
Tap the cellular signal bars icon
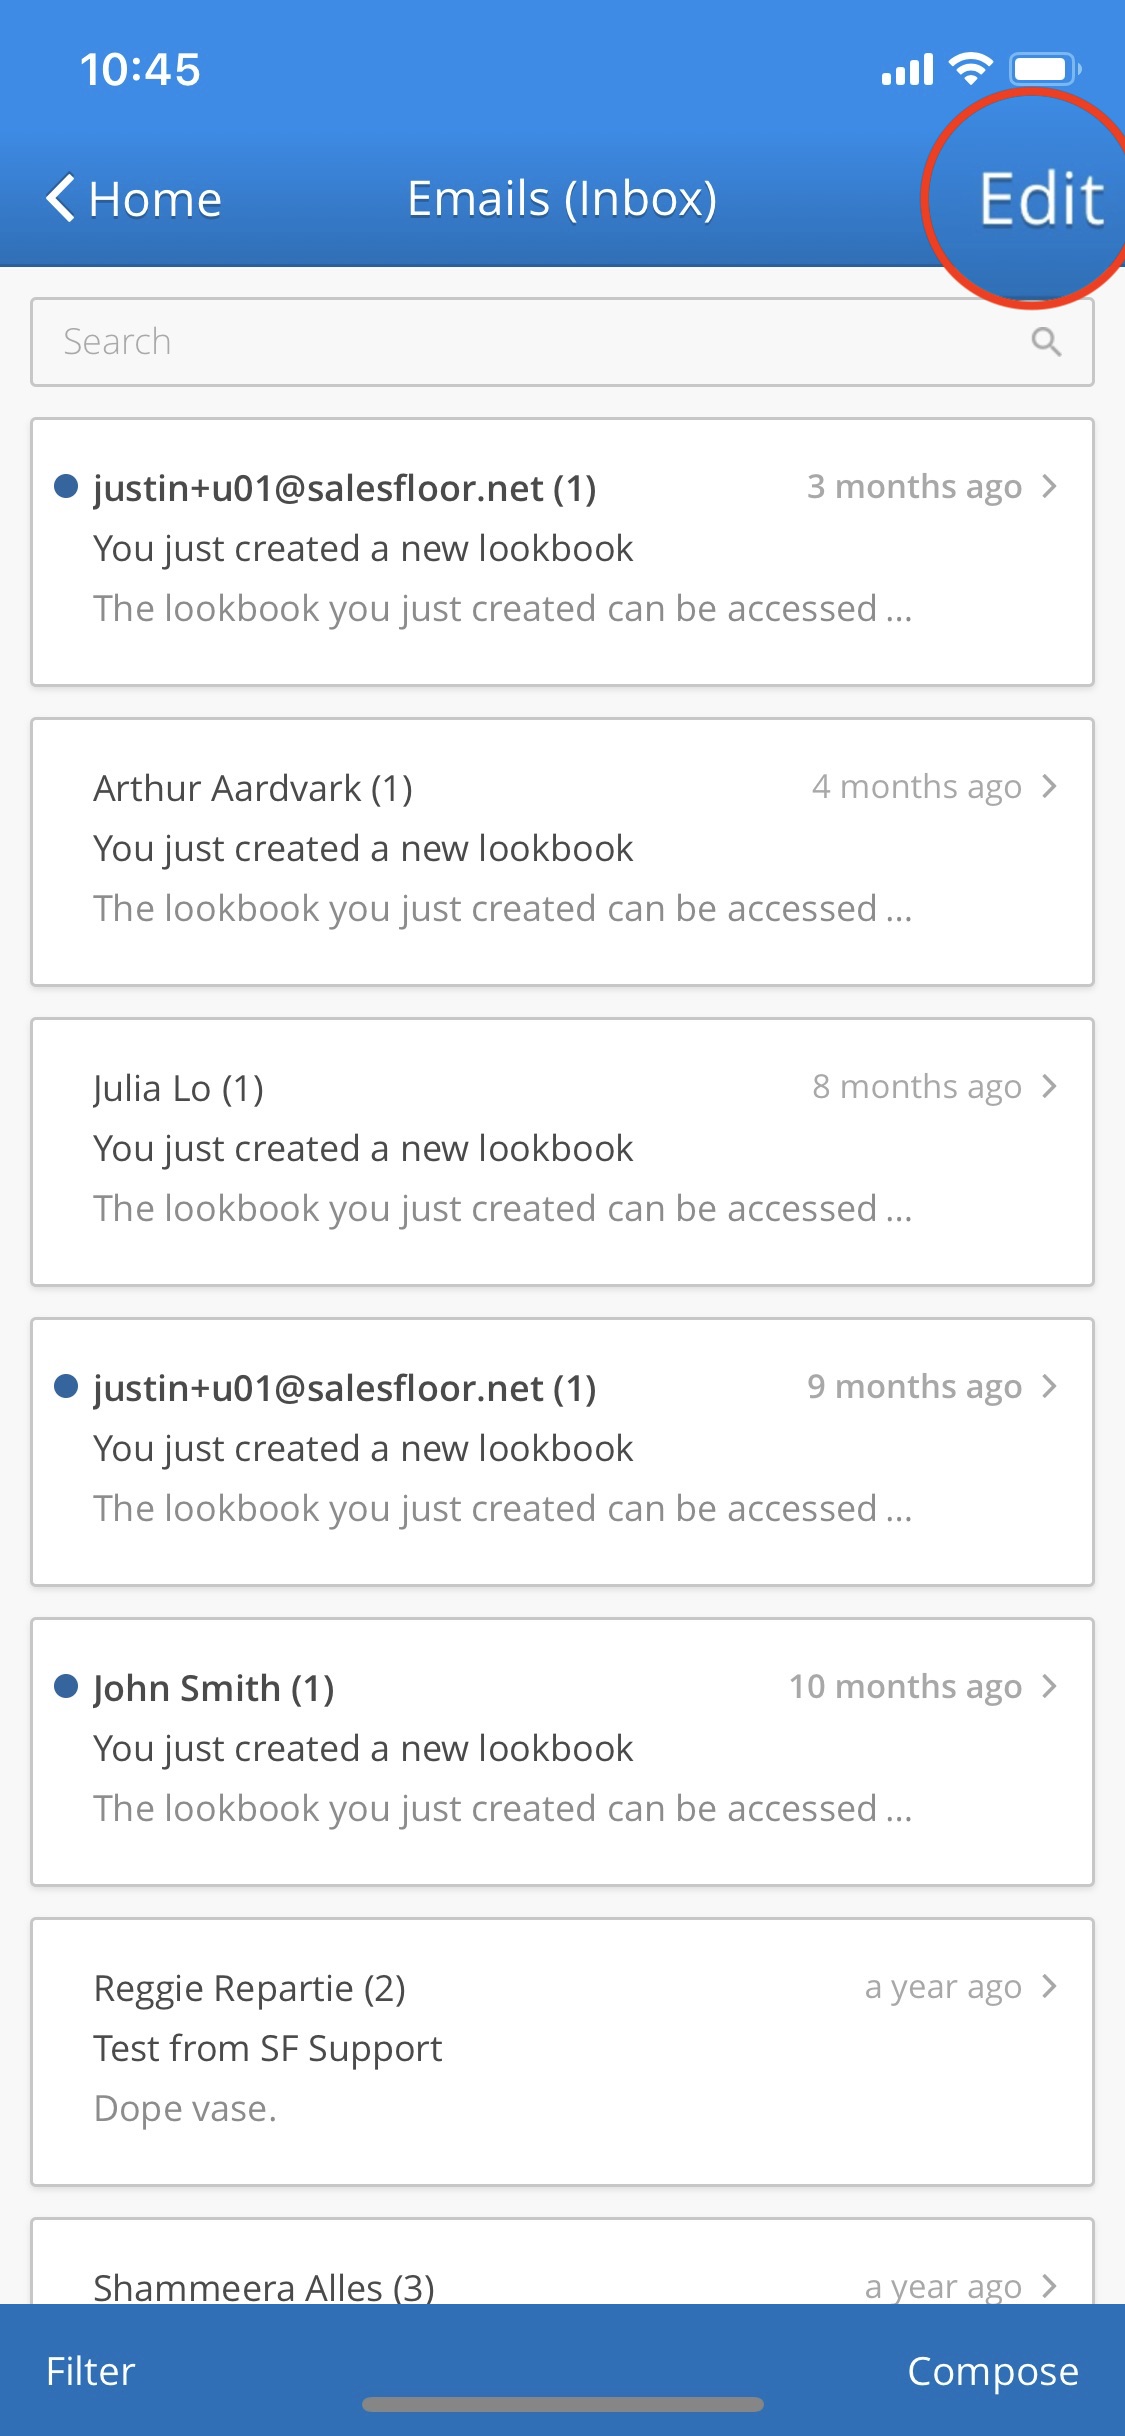click(906, 70)
